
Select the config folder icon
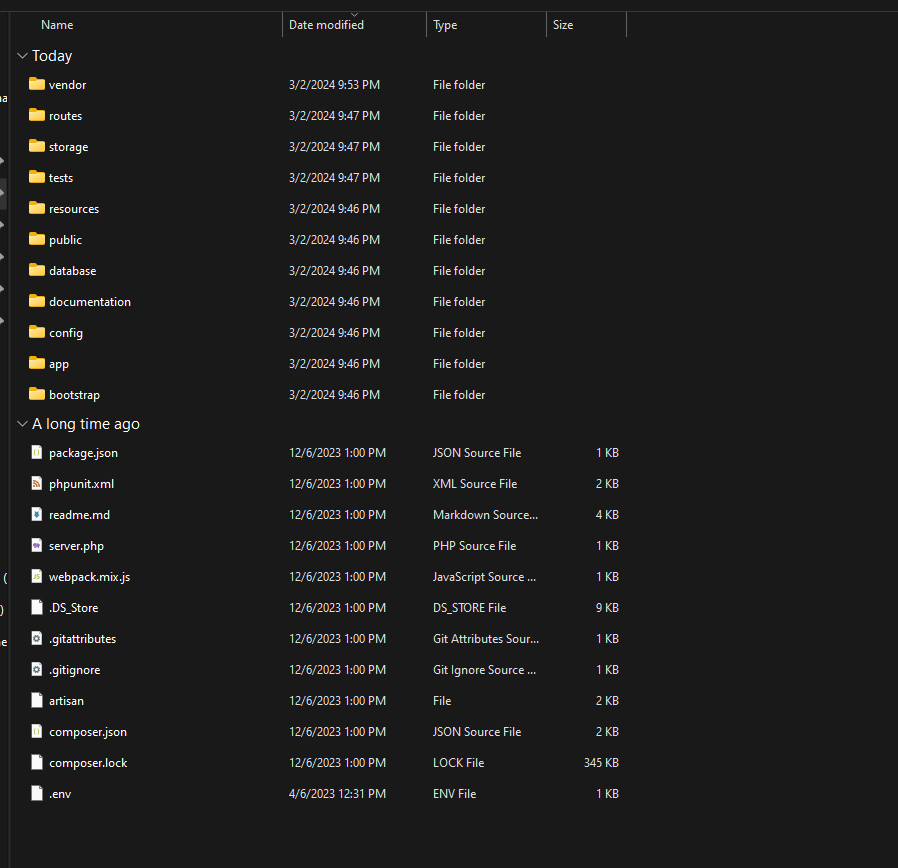tap(37, 332)
